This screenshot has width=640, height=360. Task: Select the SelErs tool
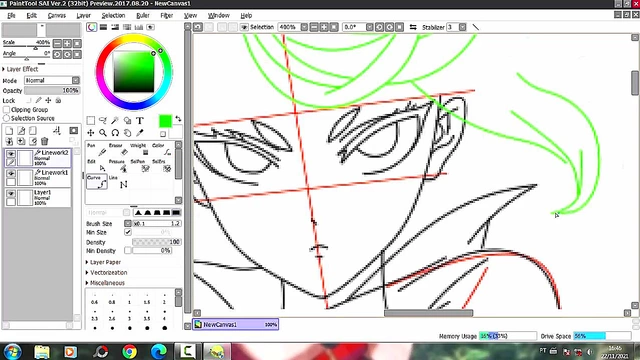point(162,166)
